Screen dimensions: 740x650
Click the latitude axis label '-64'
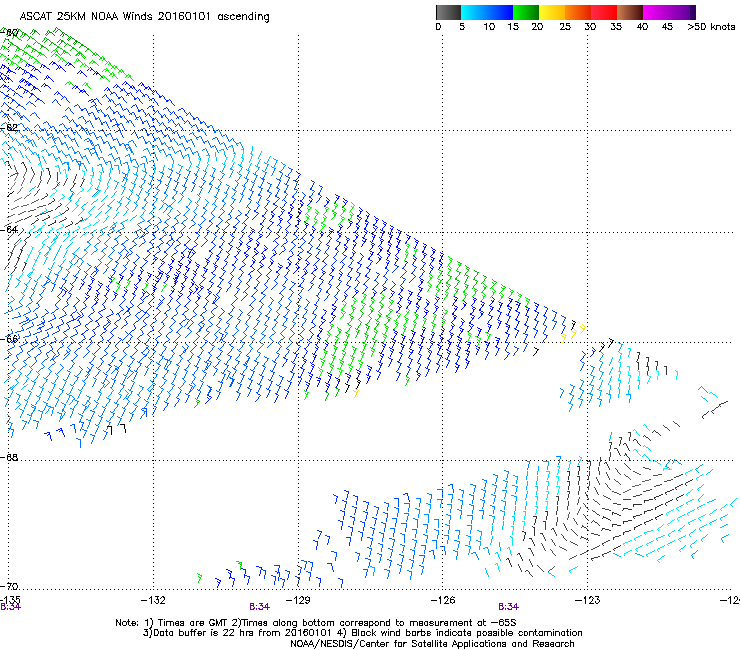pyautogui.click(x=9, y=229)
